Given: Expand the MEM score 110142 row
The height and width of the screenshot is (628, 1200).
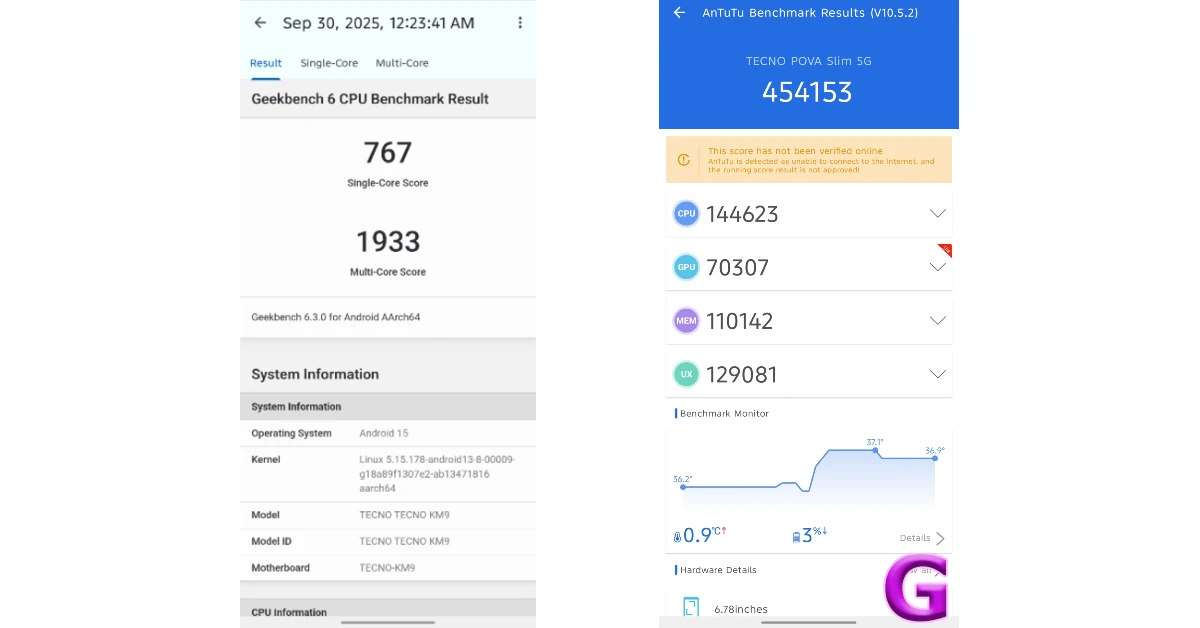Looking at the screenshot, I should (x=937, y=321).
